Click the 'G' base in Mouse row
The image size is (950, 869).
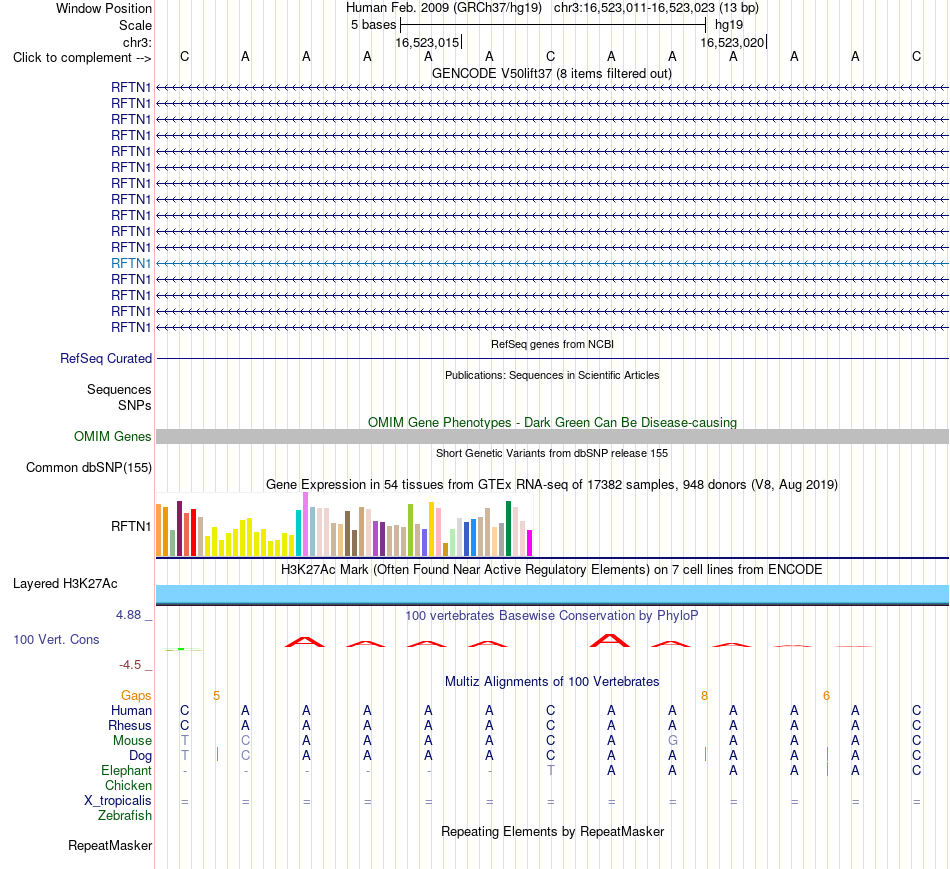673,741
